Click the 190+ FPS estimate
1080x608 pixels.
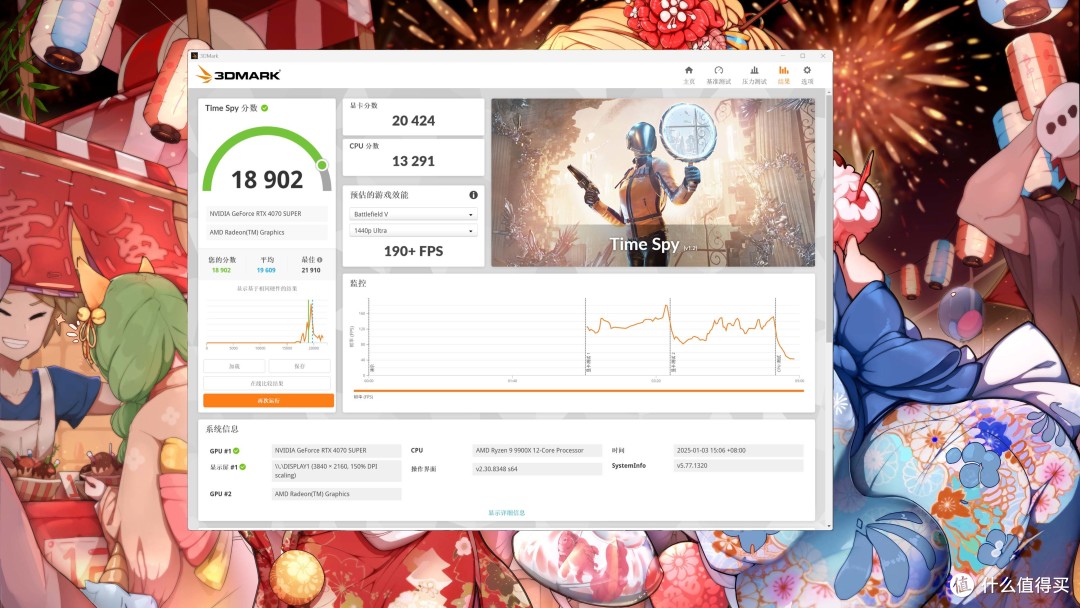(x=413, y=251)
